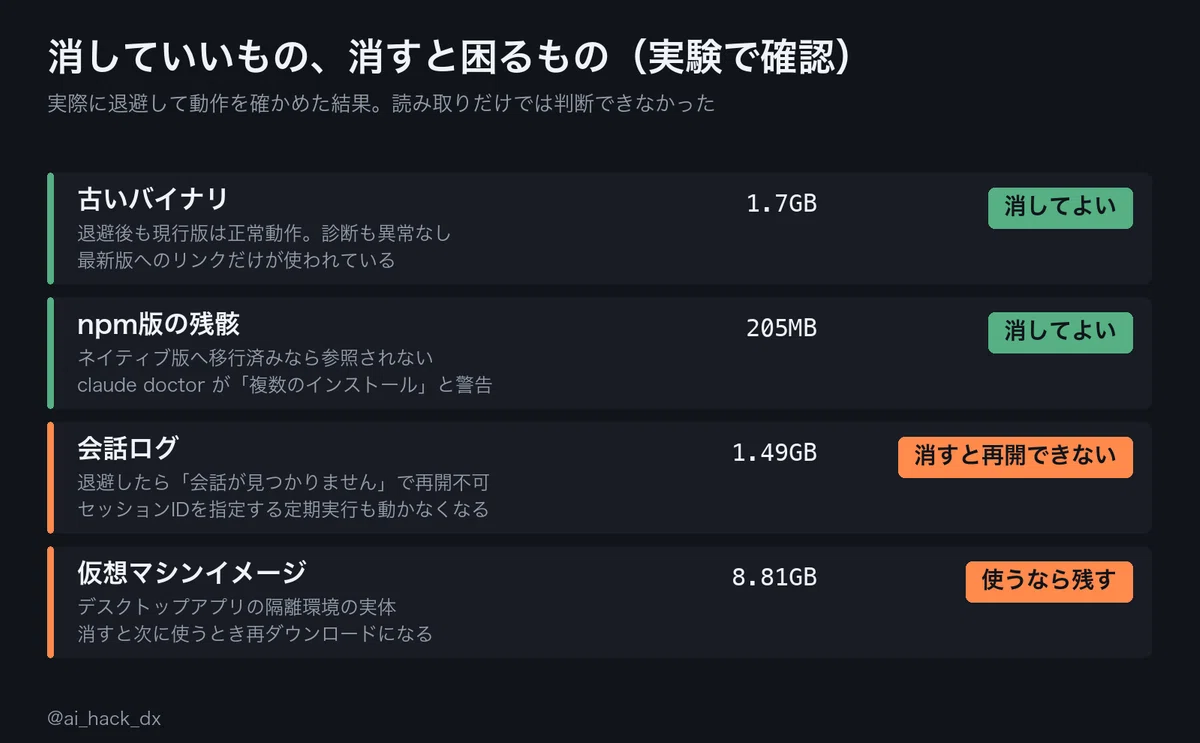This screenshot has width=1200, height=743.
Task: Select the 1.49GB size value
Action: pyautogui.click(x=774, y=453)
